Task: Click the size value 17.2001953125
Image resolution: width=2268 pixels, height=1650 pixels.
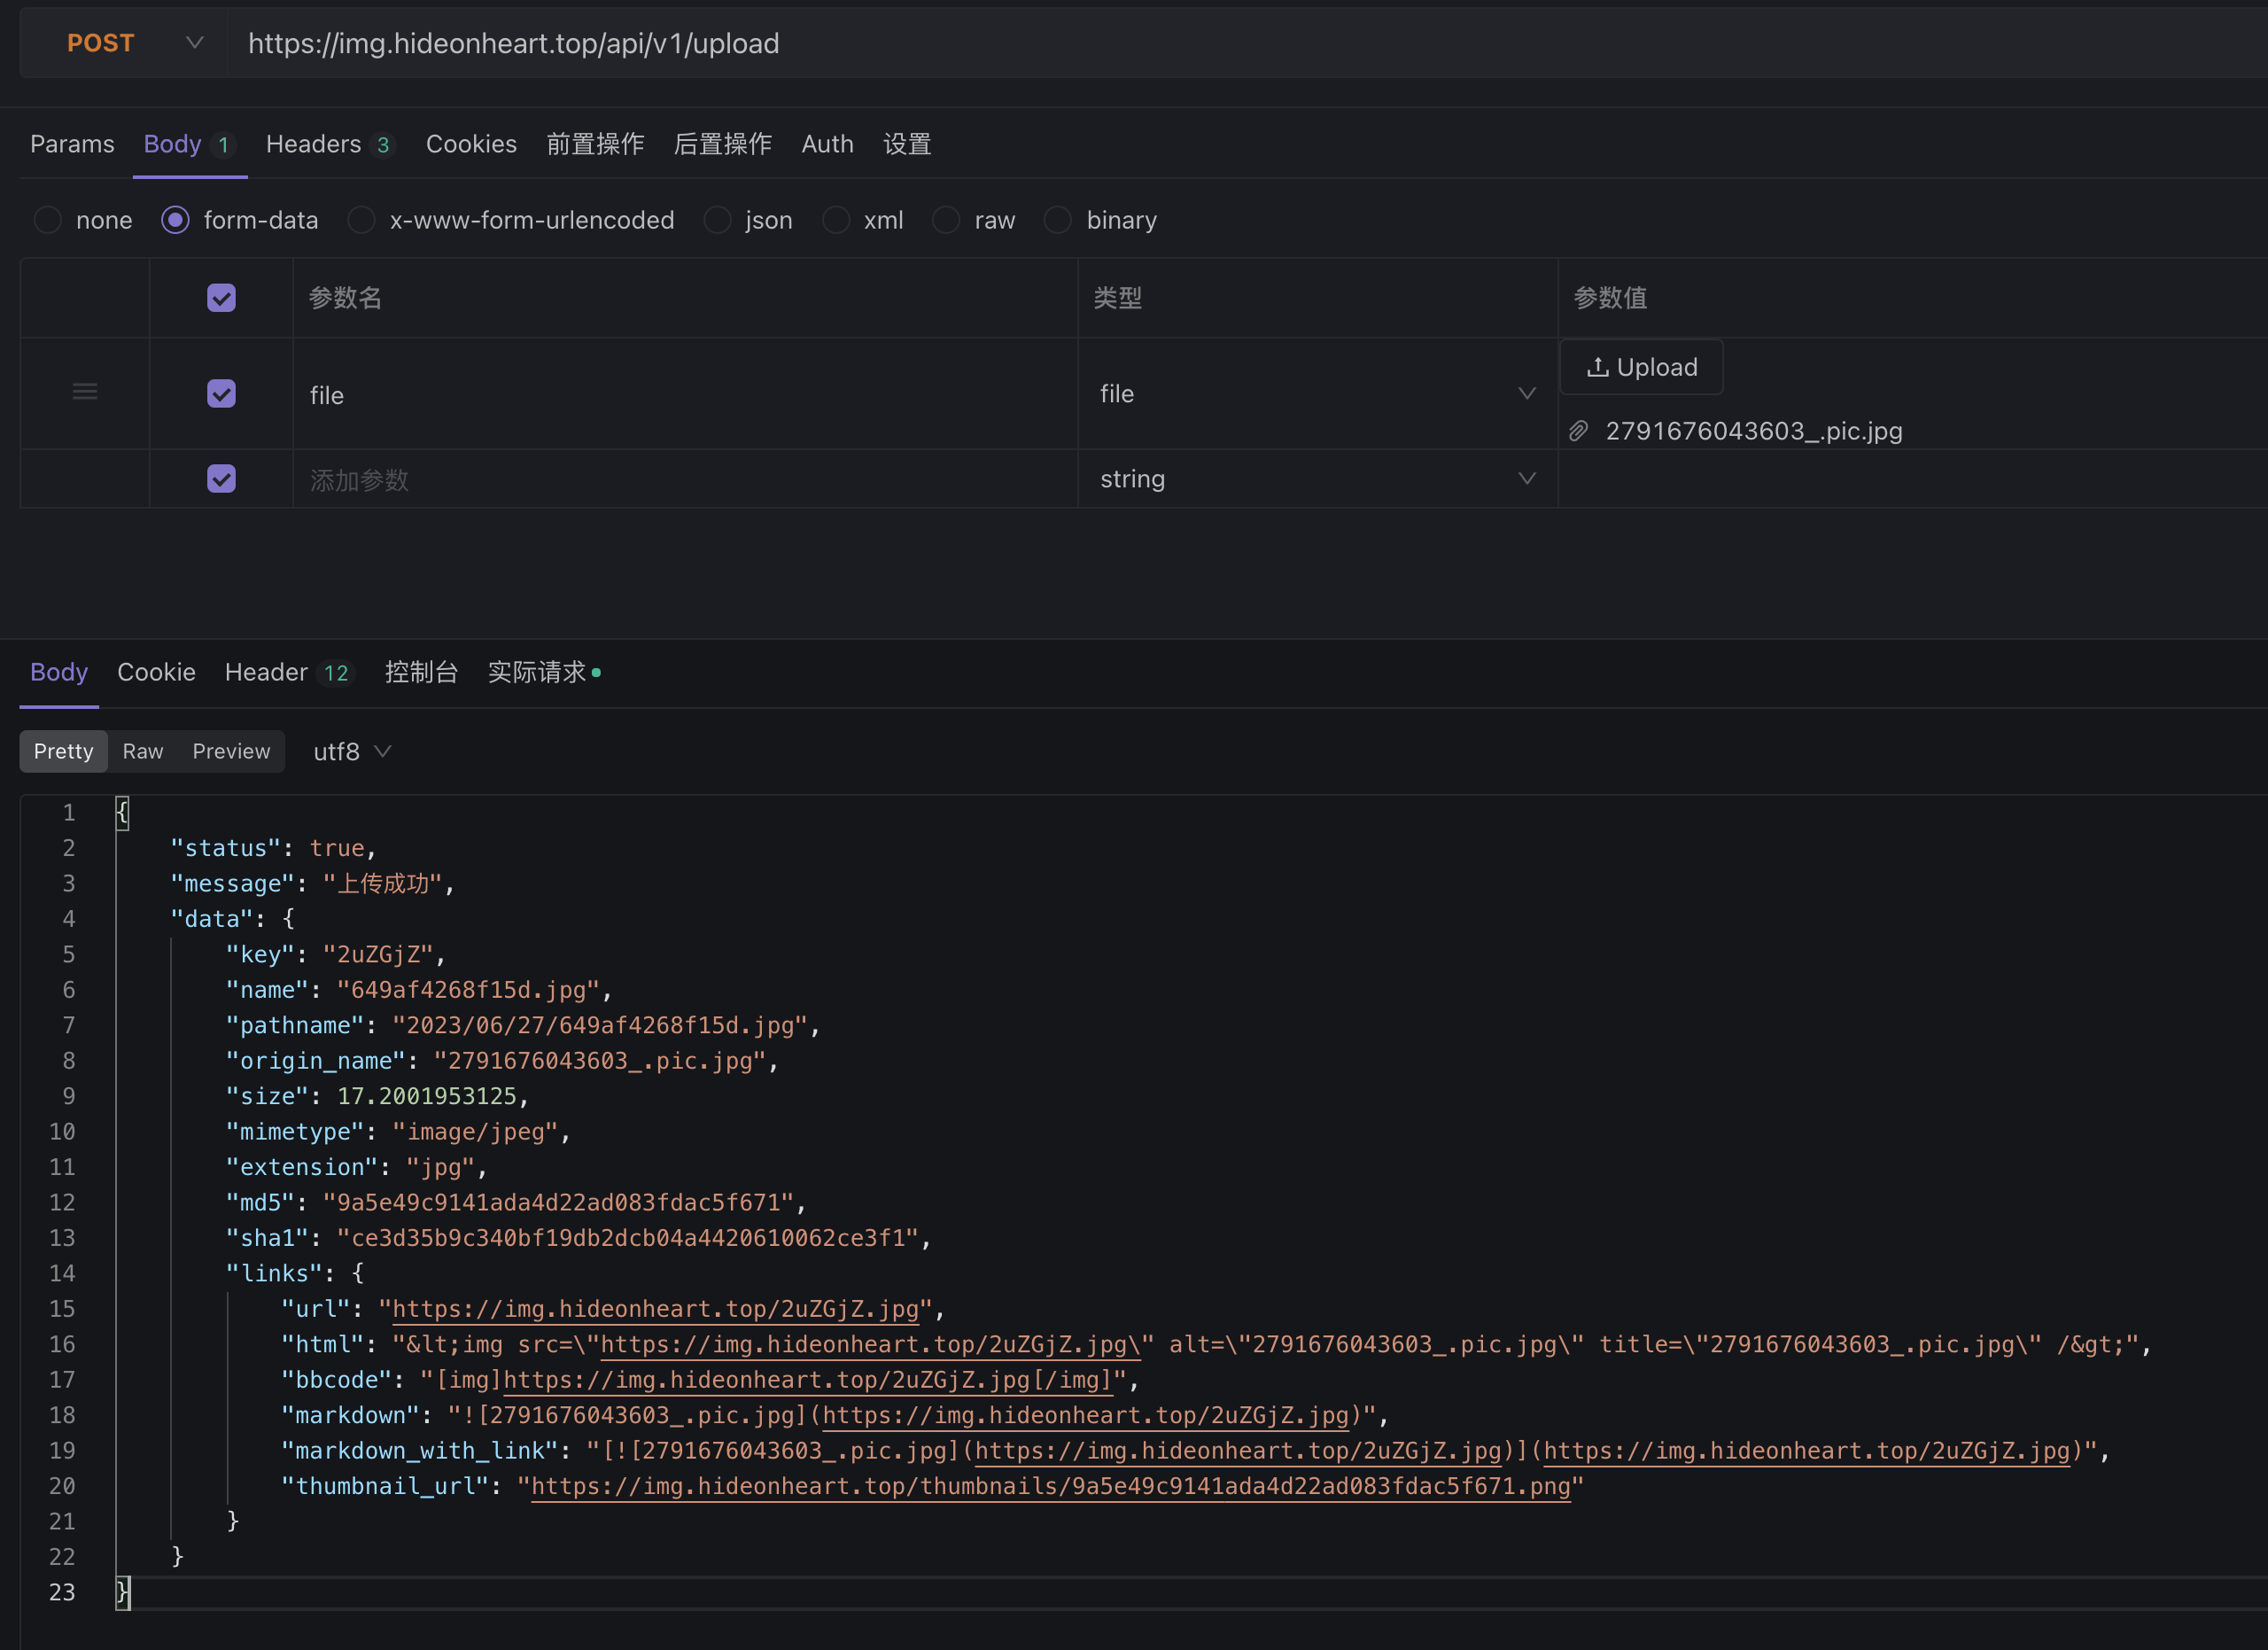Action: 427,1096
